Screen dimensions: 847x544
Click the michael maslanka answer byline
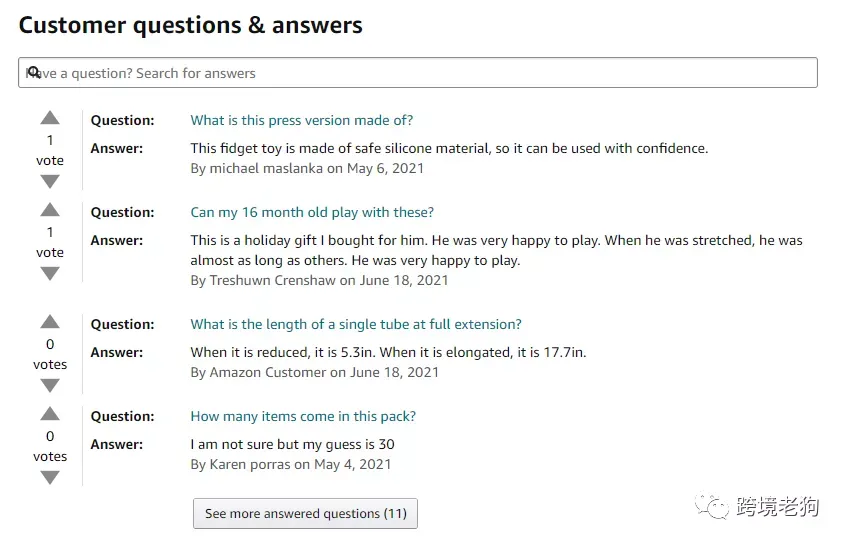307,169
